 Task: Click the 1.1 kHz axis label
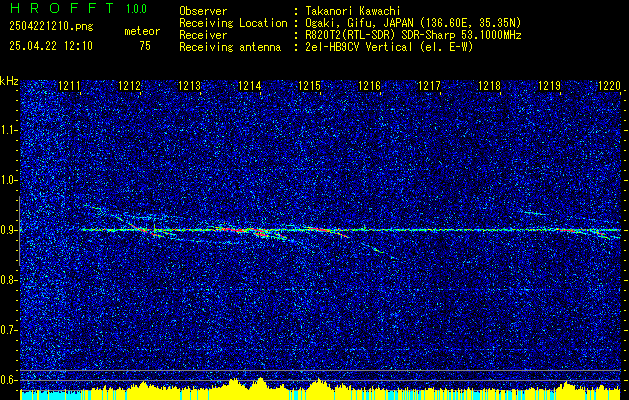coord(9,130)
